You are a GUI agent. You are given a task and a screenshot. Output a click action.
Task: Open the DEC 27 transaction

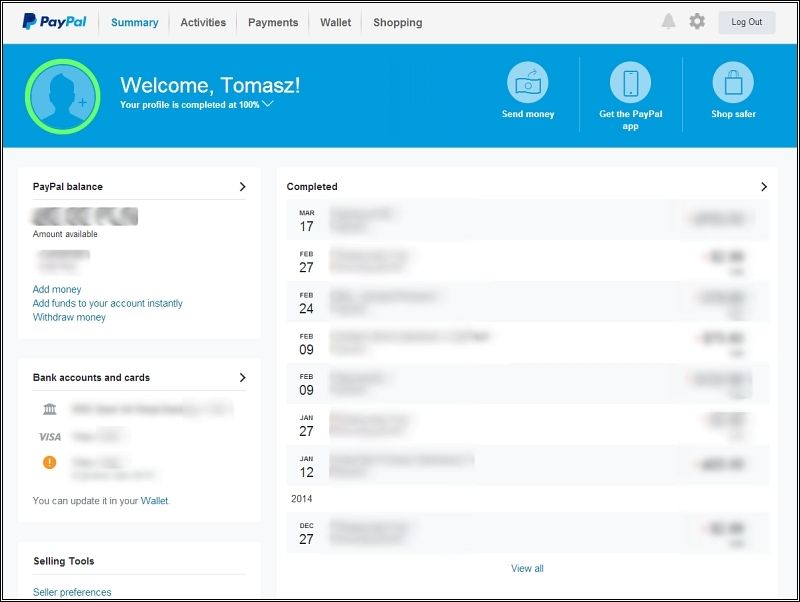click(x=528, y=533)
